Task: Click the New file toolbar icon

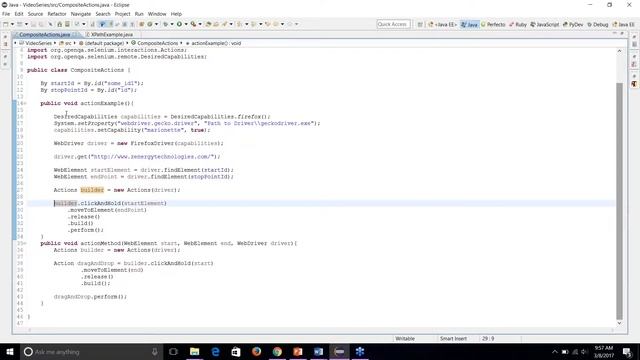Action: click(6, 24)
